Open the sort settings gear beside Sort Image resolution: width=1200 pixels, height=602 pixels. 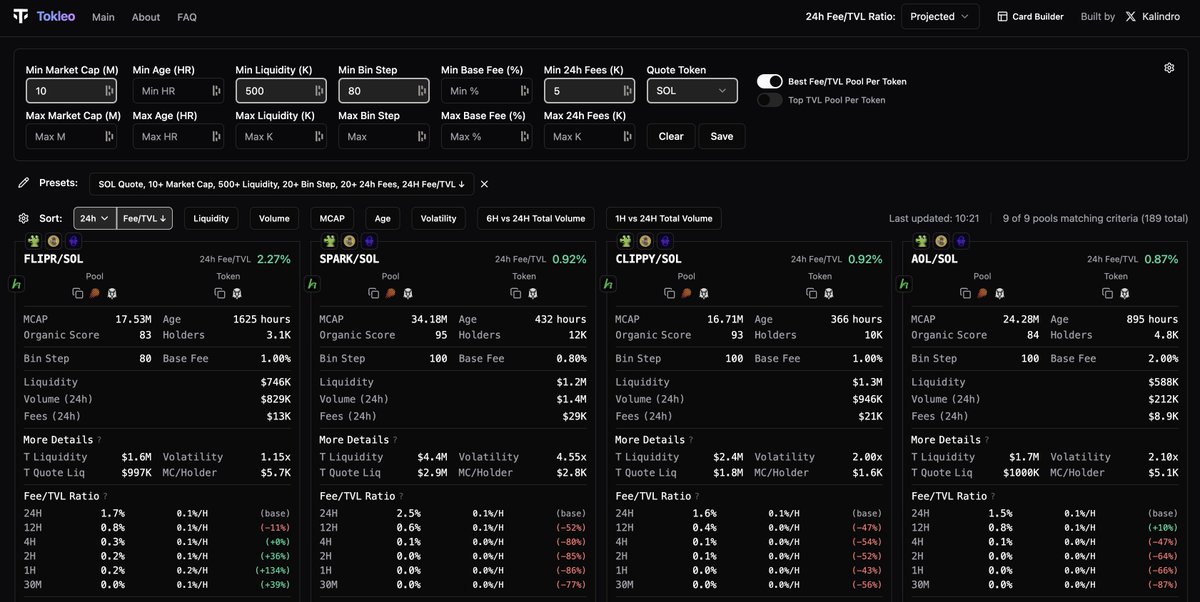pyautogui.click(x=24, y=218)
